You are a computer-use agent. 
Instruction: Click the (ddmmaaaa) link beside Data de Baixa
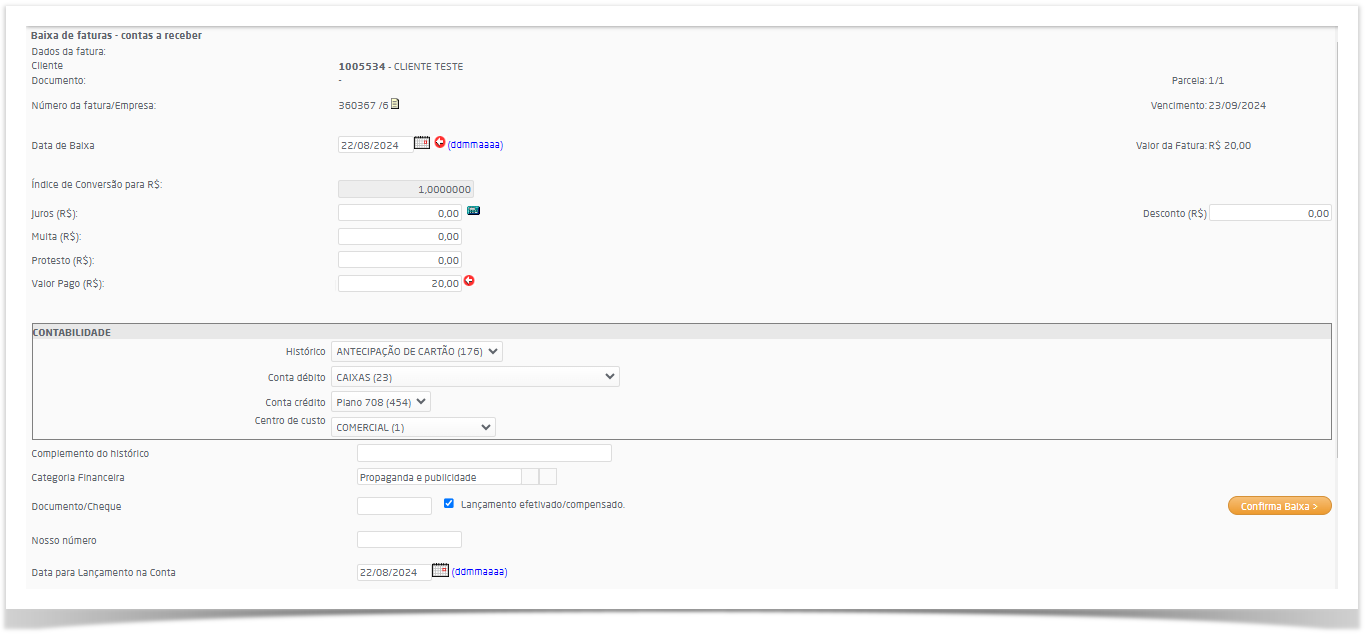pyautogui.click(x=475, y=145)
